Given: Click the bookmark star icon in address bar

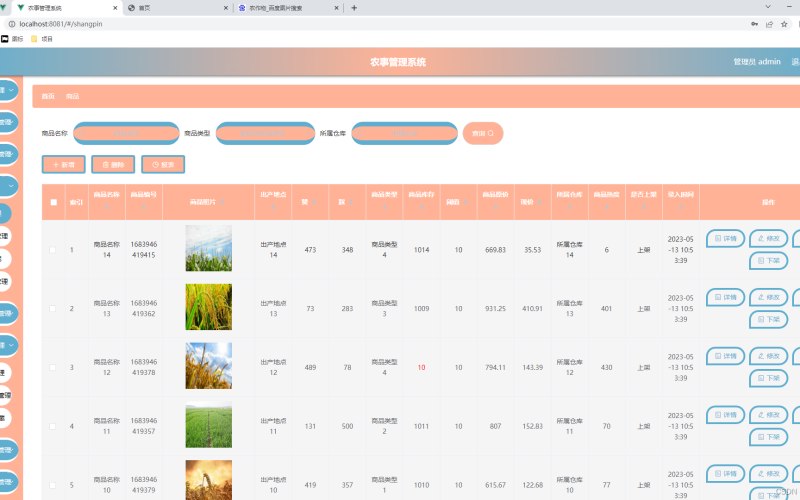Looking at the screenshot, I should pyautogui.click(x=784, y=24).
